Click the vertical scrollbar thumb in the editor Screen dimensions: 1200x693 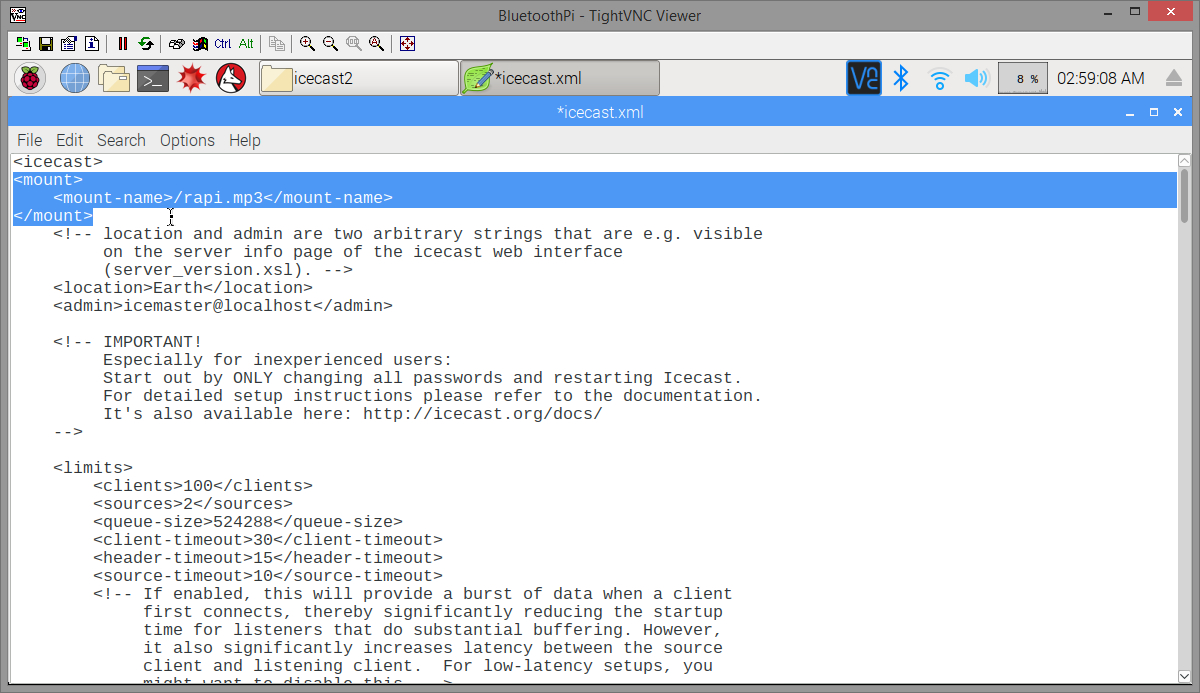[1185, 194]
